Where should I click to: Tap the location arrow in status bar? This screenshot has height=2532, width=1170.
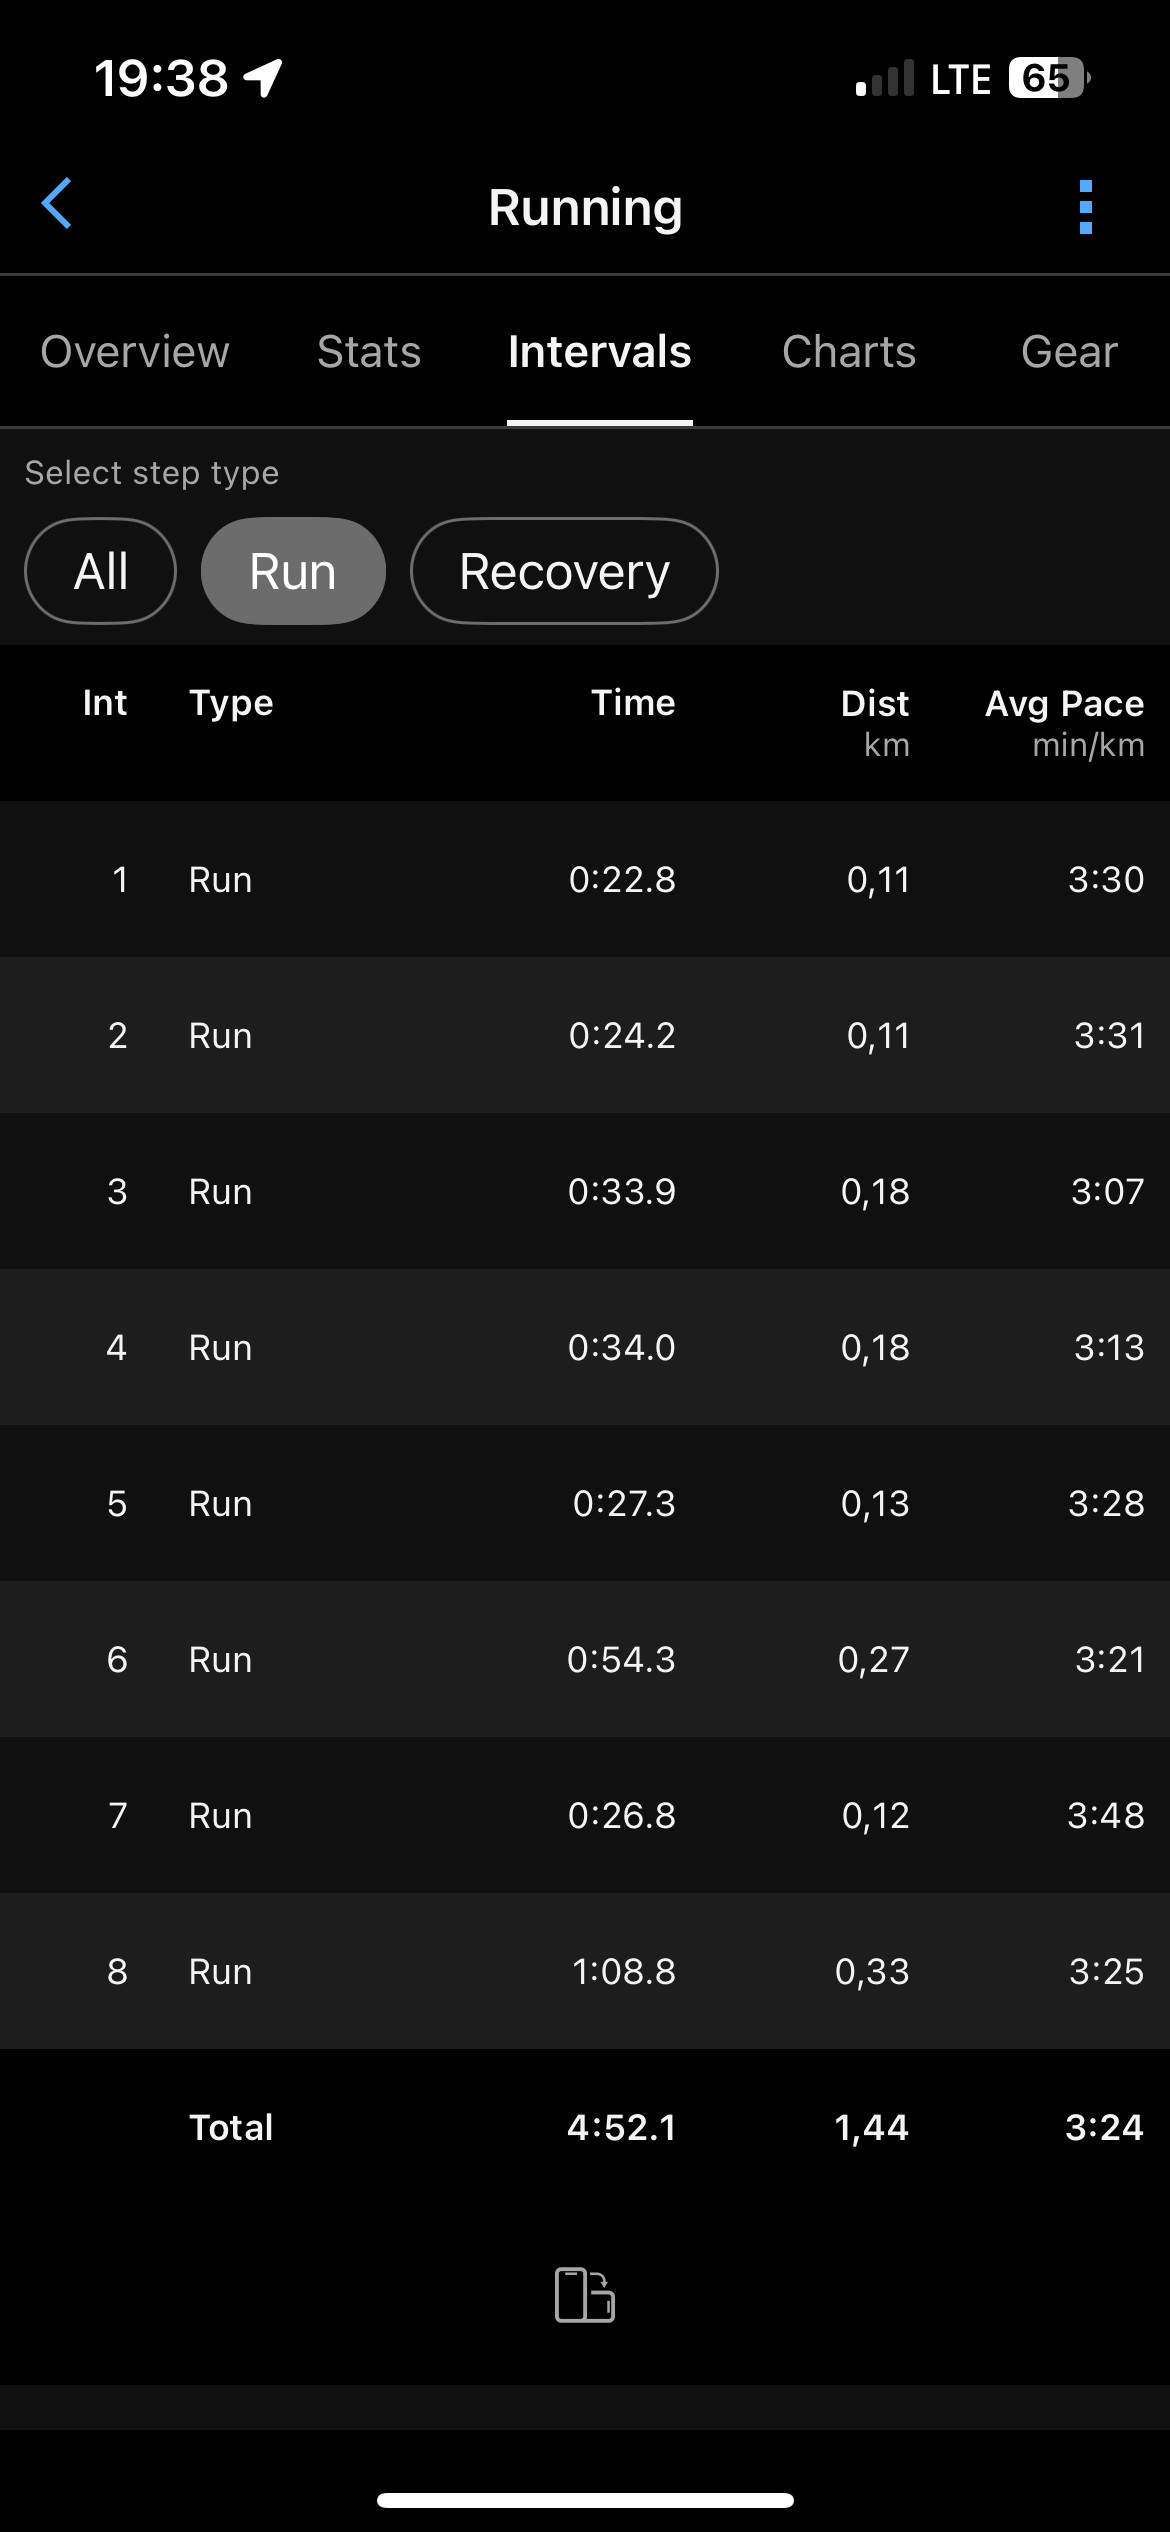pyautogui.click(x=263, y=78)
